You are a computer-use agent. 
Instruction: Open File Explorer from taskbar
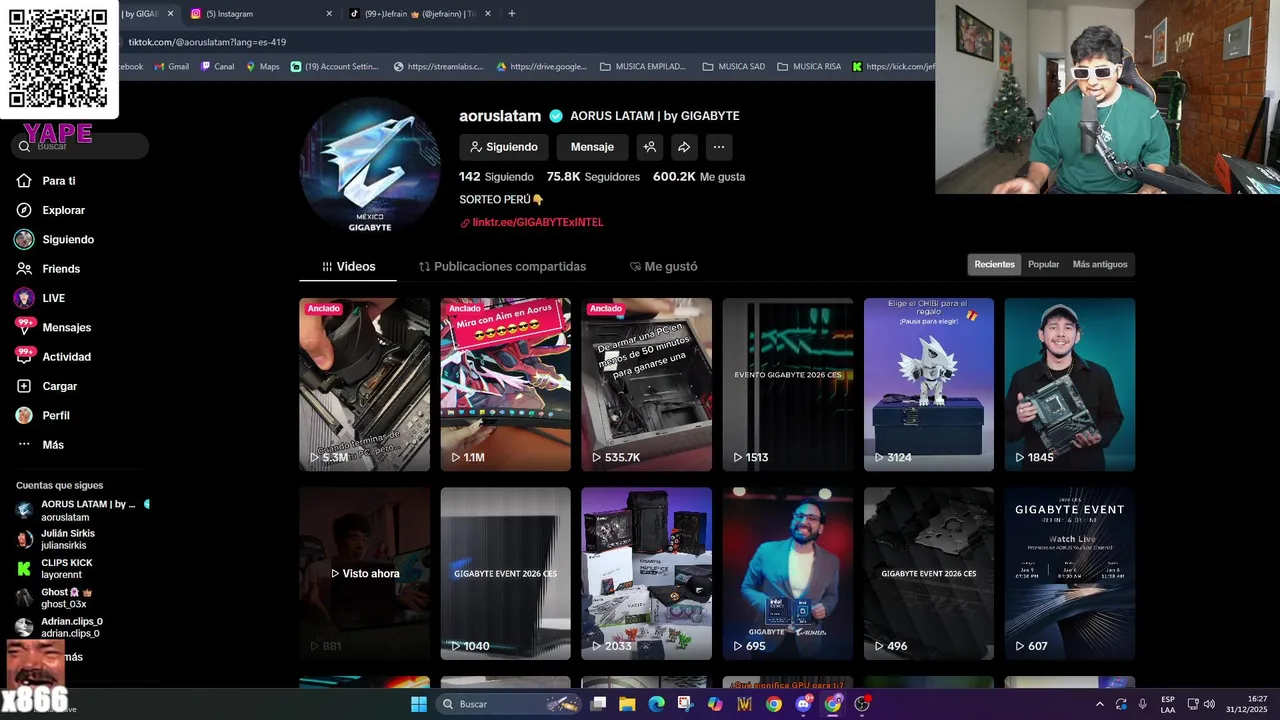pyautogui.click(x=627, y=704)
